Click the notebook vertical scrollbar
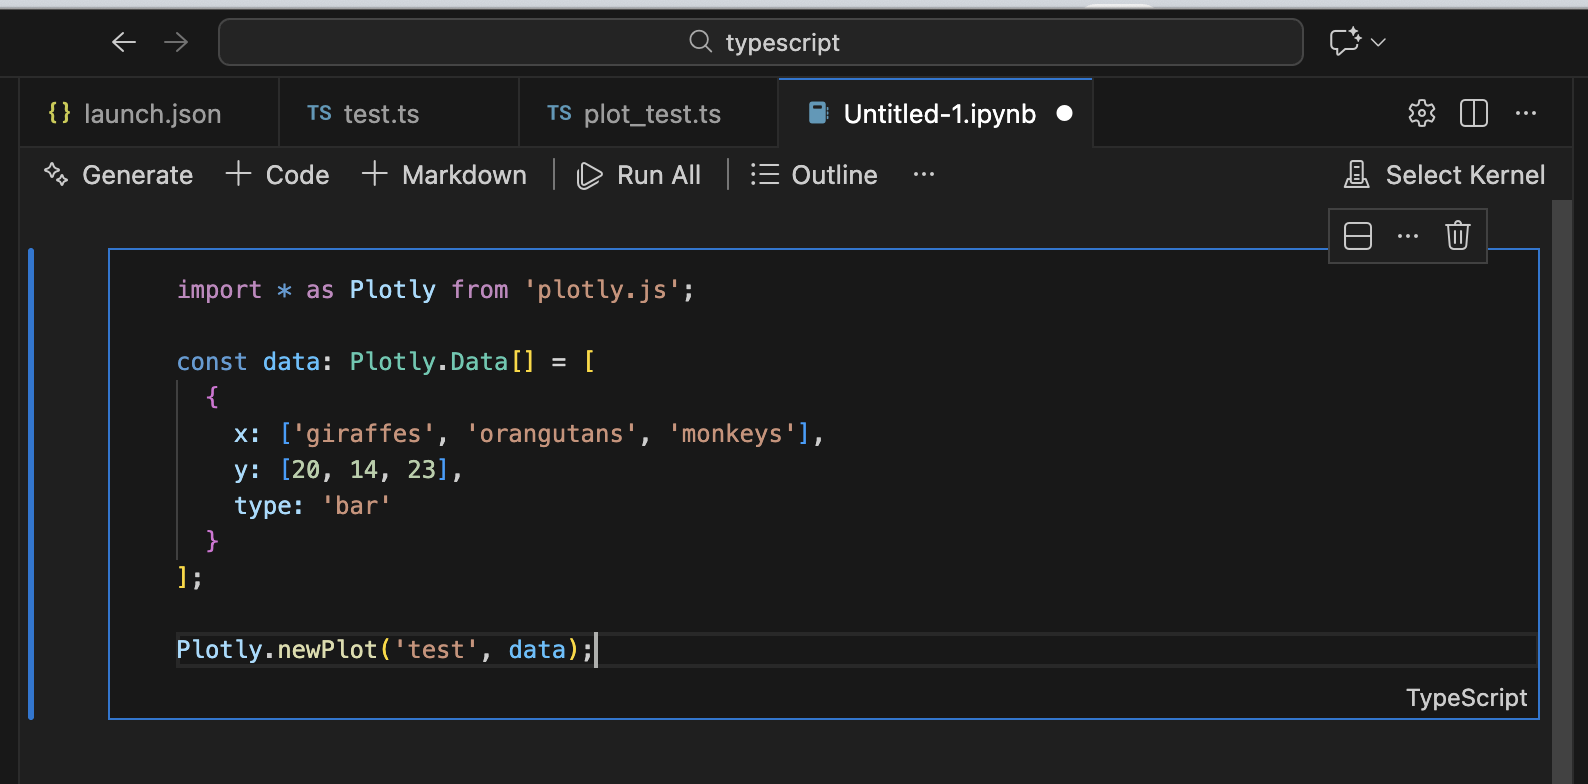Image resolution: width=1588 pixels, height=784 pixels. (x=1562, y=490)
